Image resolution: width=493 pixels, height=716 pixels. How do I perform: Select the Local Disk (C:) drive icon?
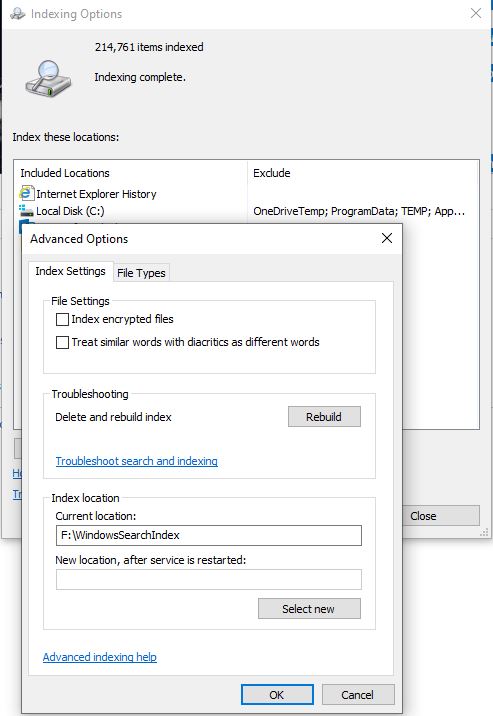tap(26, 211)
